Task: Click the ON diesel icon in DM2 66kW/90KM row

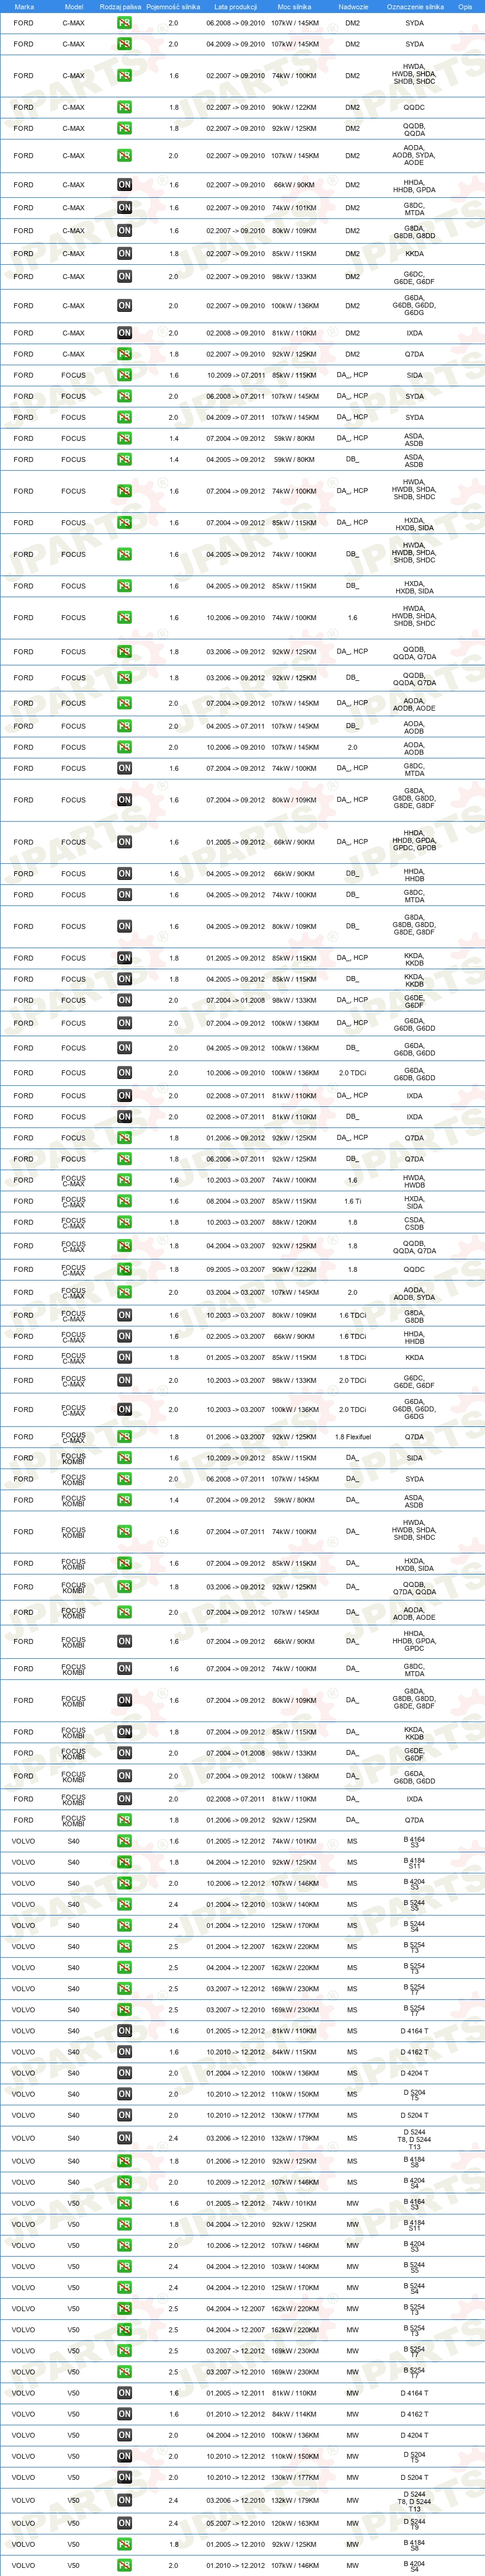Action: pos(124,185)
